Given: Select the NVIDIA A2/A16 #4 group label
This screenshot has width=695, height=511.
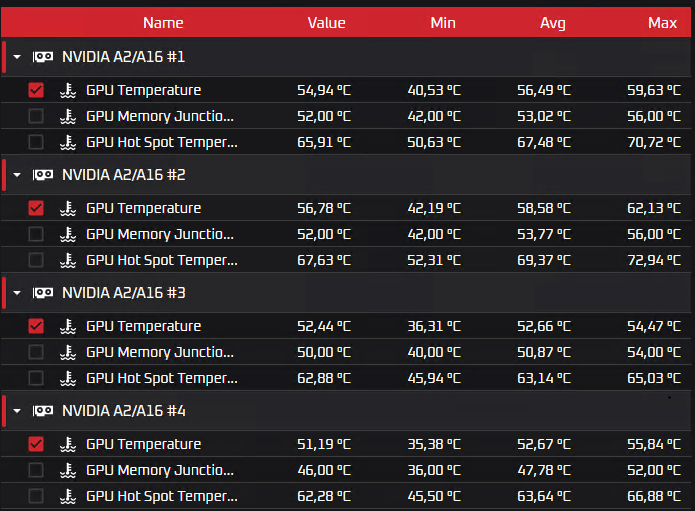Looking at the screenshot, I should pyautogui.click(x=124, y=410).
